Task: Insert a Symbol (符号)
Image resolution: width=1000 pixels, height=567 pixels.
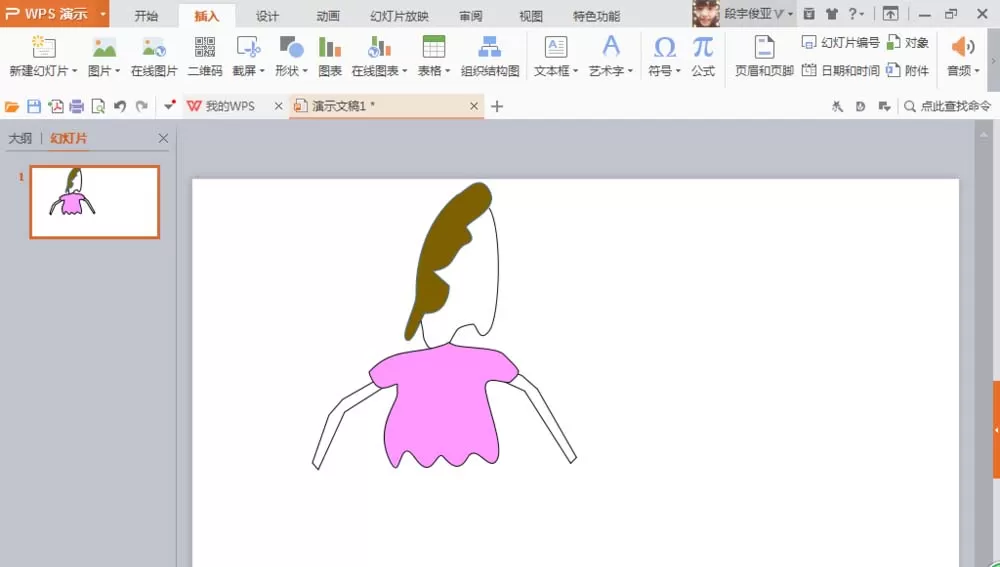Action: point(665,47)
